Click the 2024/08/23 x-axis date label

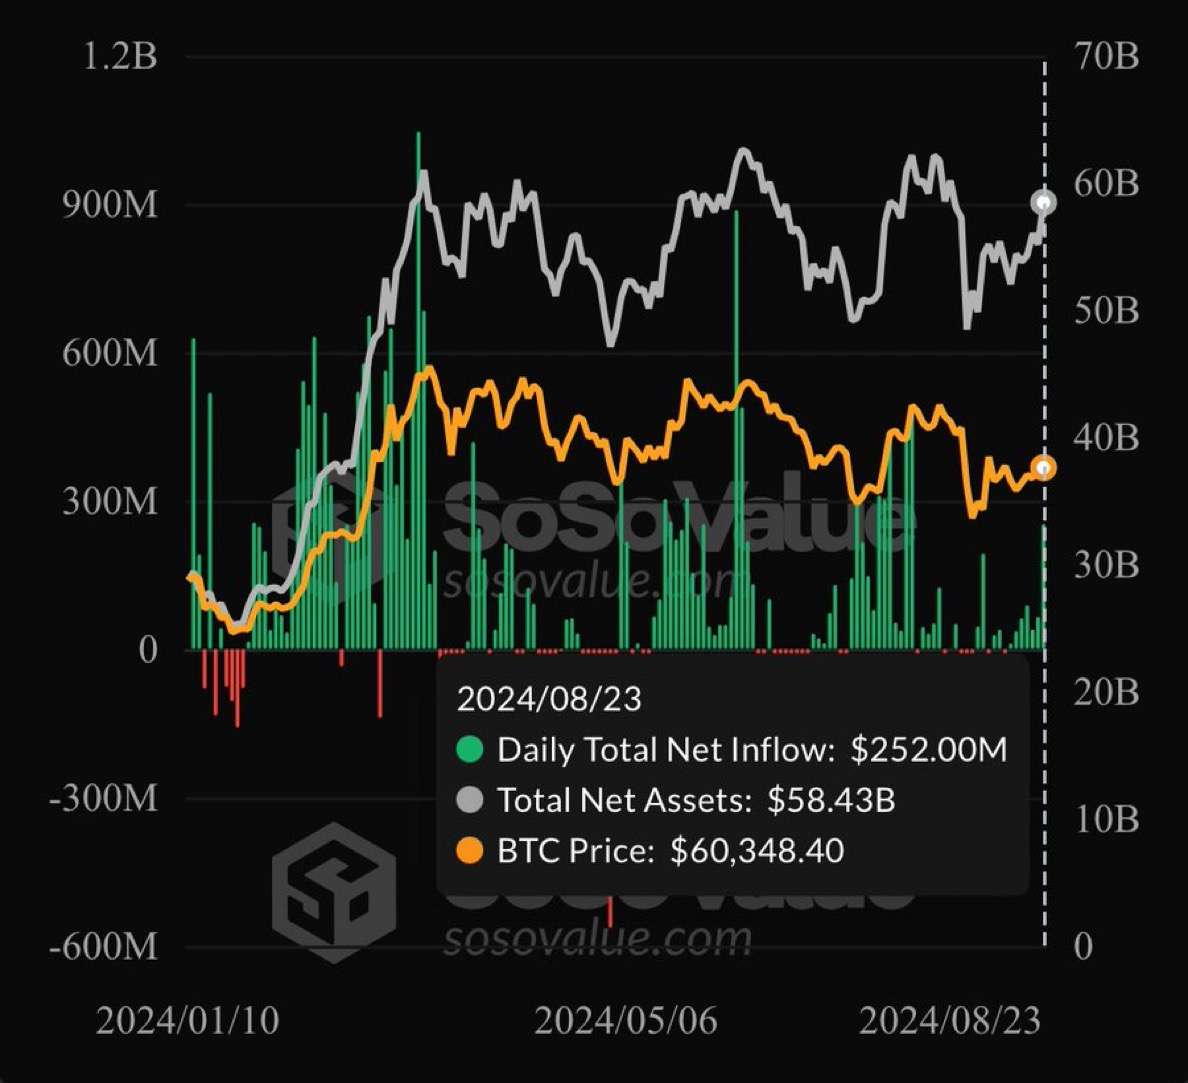949,1021
